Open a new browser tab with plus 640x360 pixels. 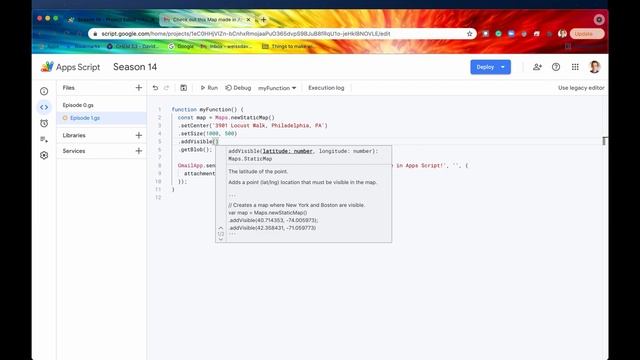(264, 19)
